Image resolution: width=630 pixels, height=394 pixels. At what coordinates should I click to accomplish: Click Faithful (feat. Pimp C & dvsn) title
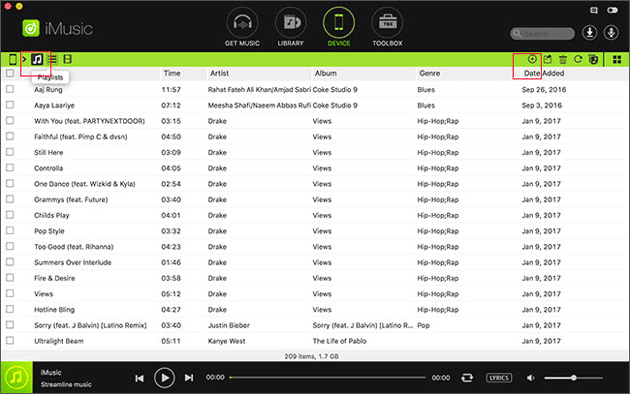click(80, 137)
